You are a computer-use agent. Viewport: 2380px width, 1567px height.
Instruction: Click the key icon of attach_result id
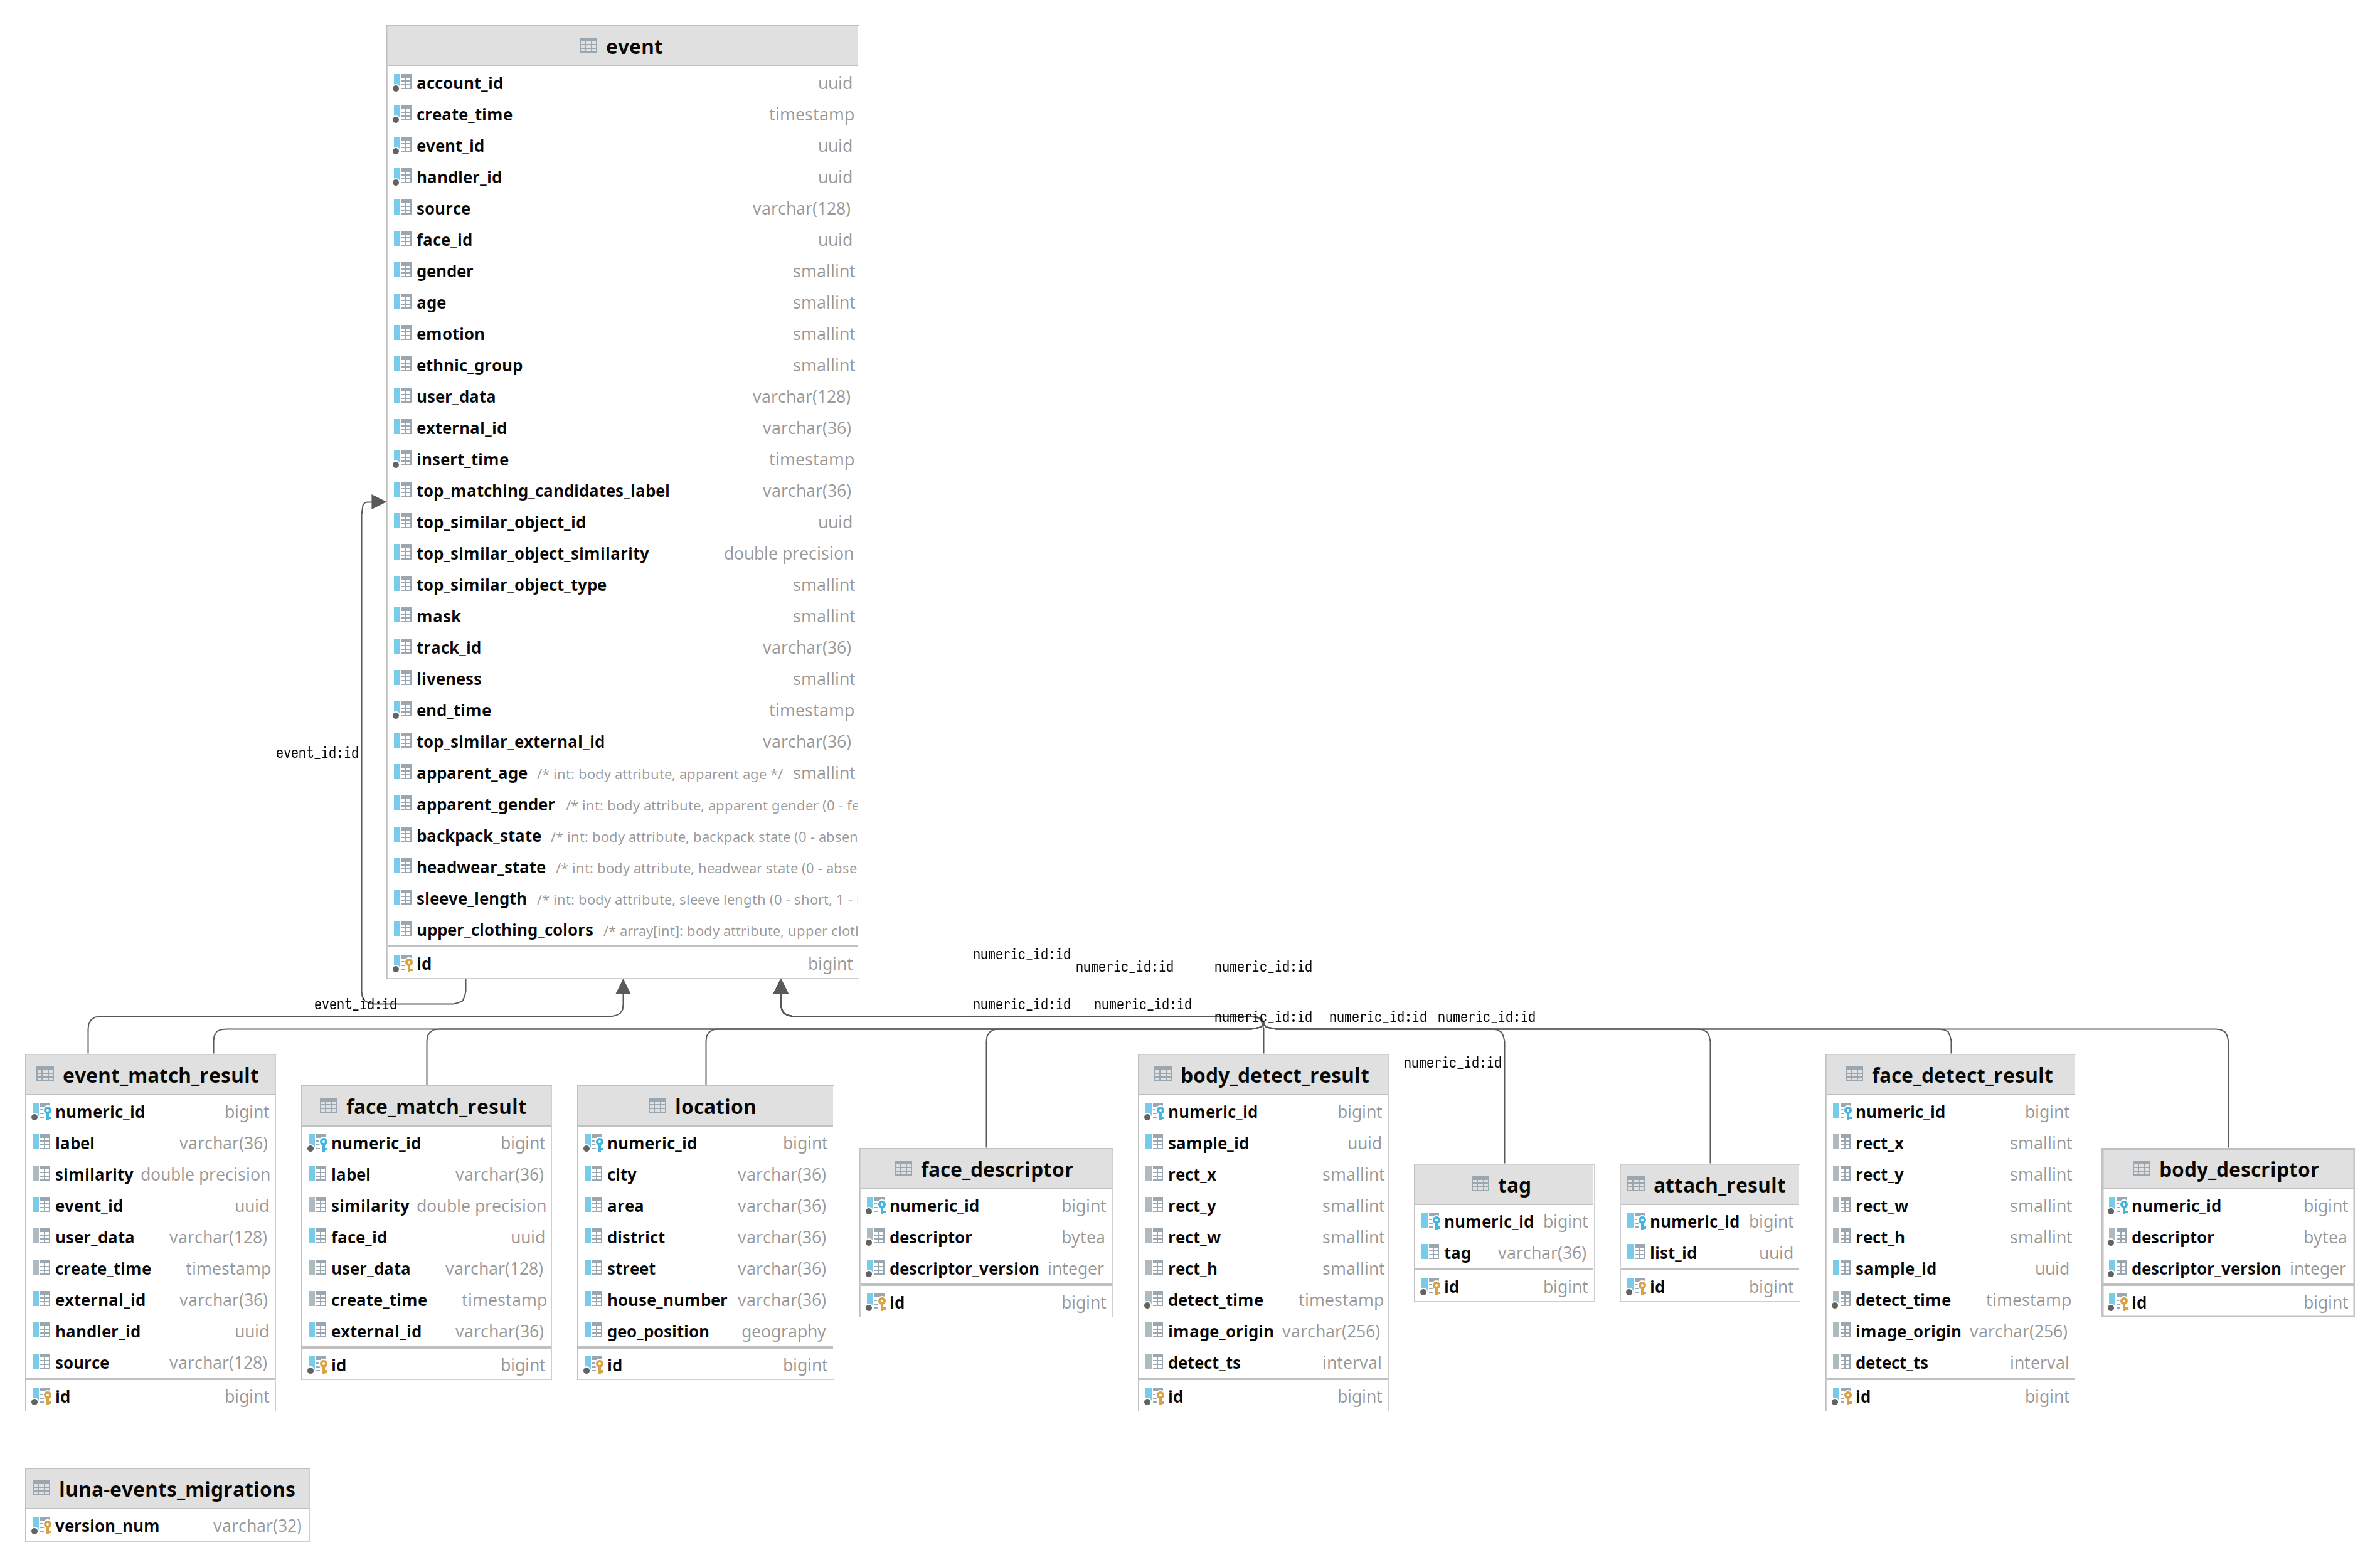[1637, 1287]
